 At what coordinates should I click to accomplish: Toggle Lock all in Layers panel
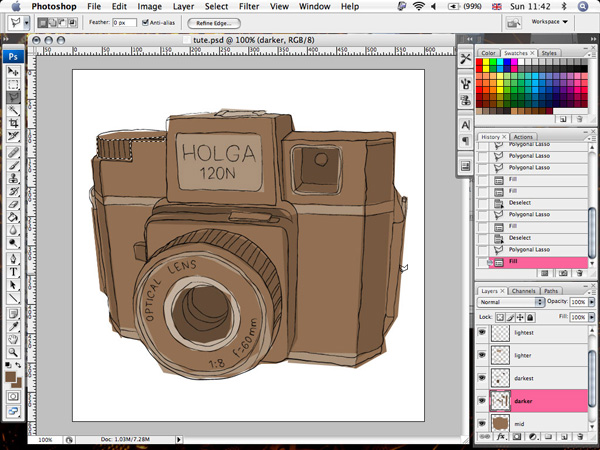(530, 317)
